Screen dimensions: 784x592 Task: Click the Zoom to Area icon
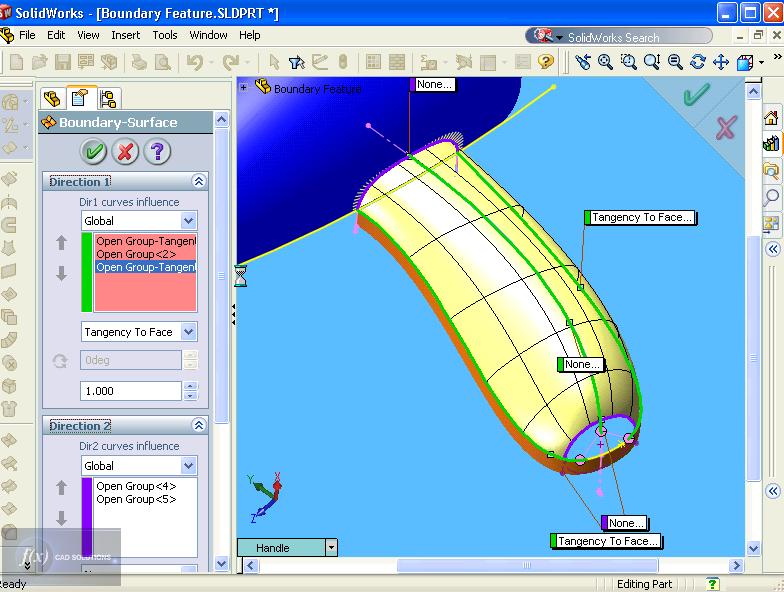[628, 62]
